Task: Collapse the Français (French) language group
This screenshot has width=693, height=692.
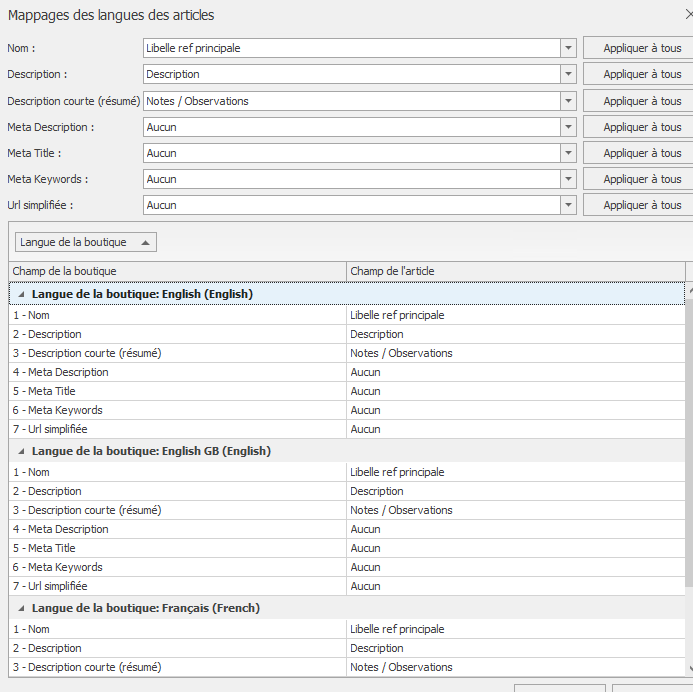Action: tap(21, 608)
